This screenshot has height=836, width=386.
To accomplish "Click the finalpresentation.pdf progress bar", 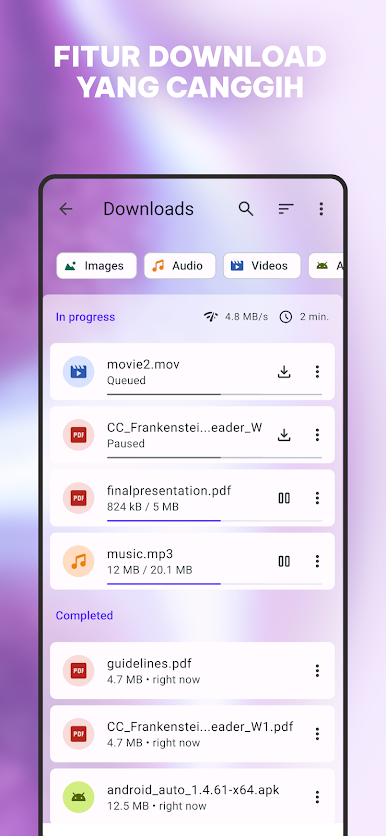I will click(214, 520).
